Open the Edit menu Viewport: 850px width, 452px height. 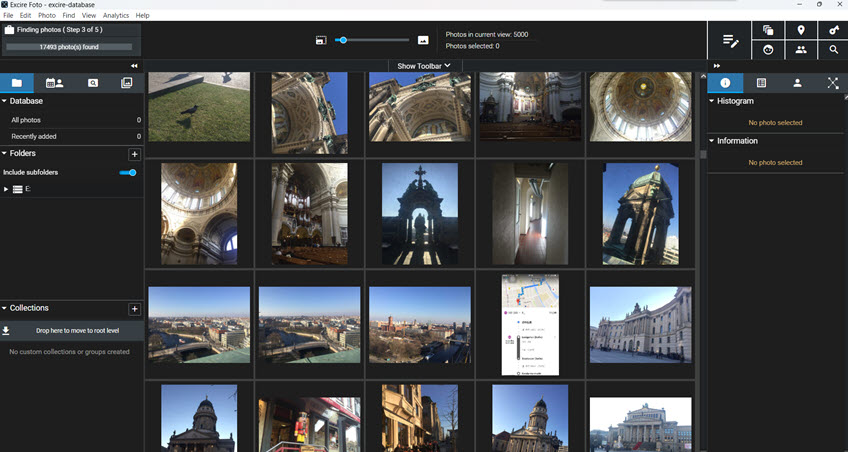click(x=25, y=15)
